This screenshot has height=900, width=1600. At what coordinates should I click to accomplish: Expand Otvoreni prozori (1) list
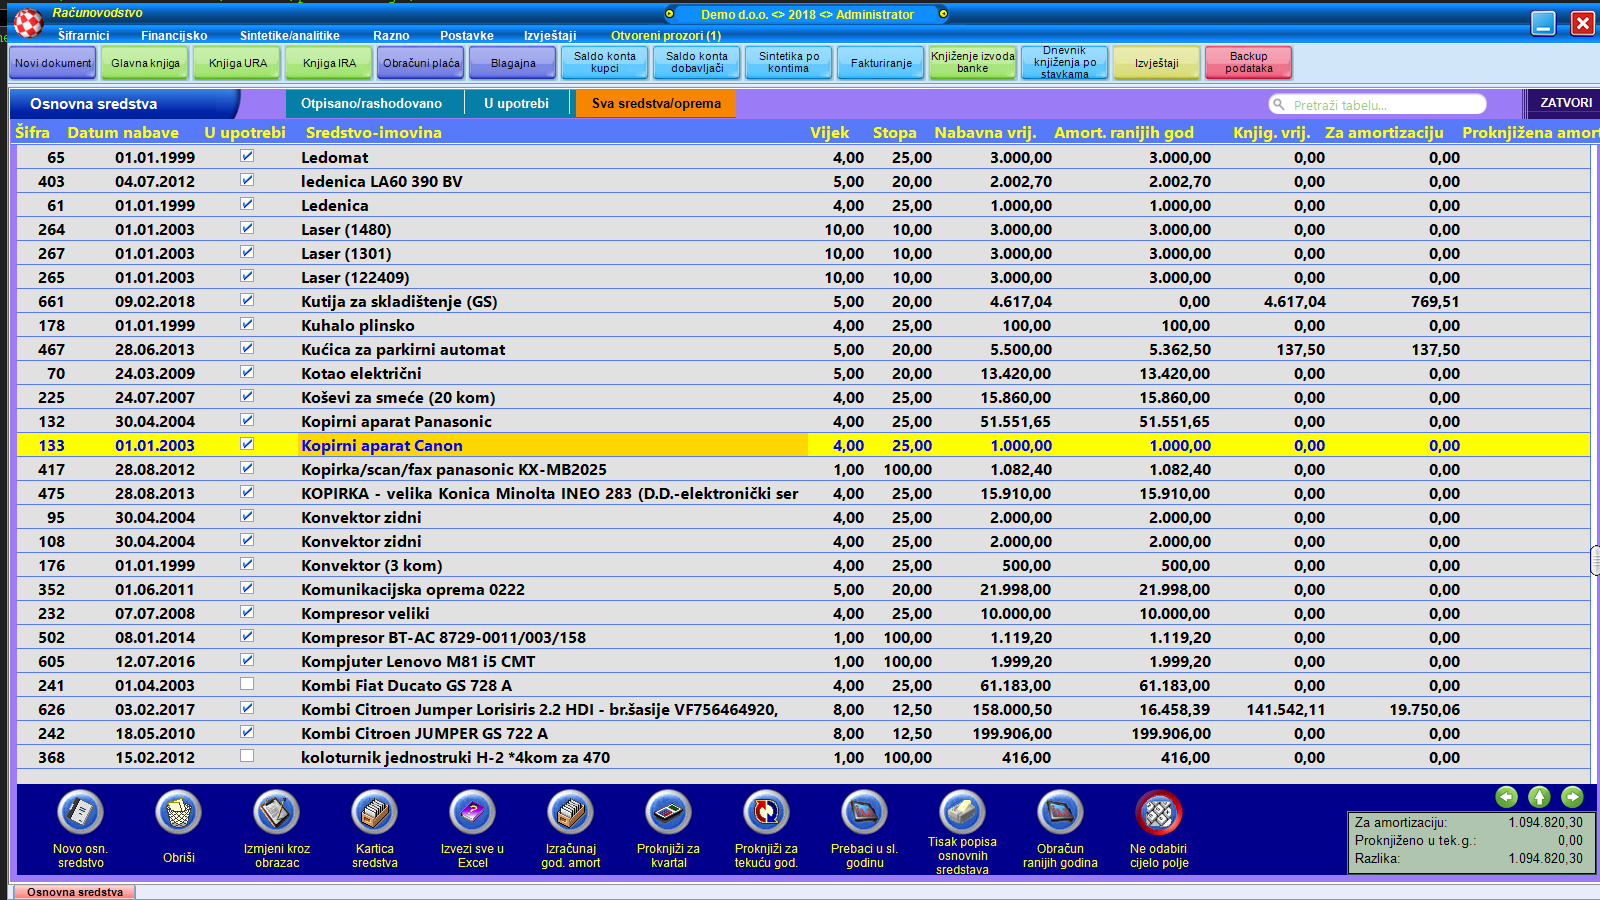[666, 35]
